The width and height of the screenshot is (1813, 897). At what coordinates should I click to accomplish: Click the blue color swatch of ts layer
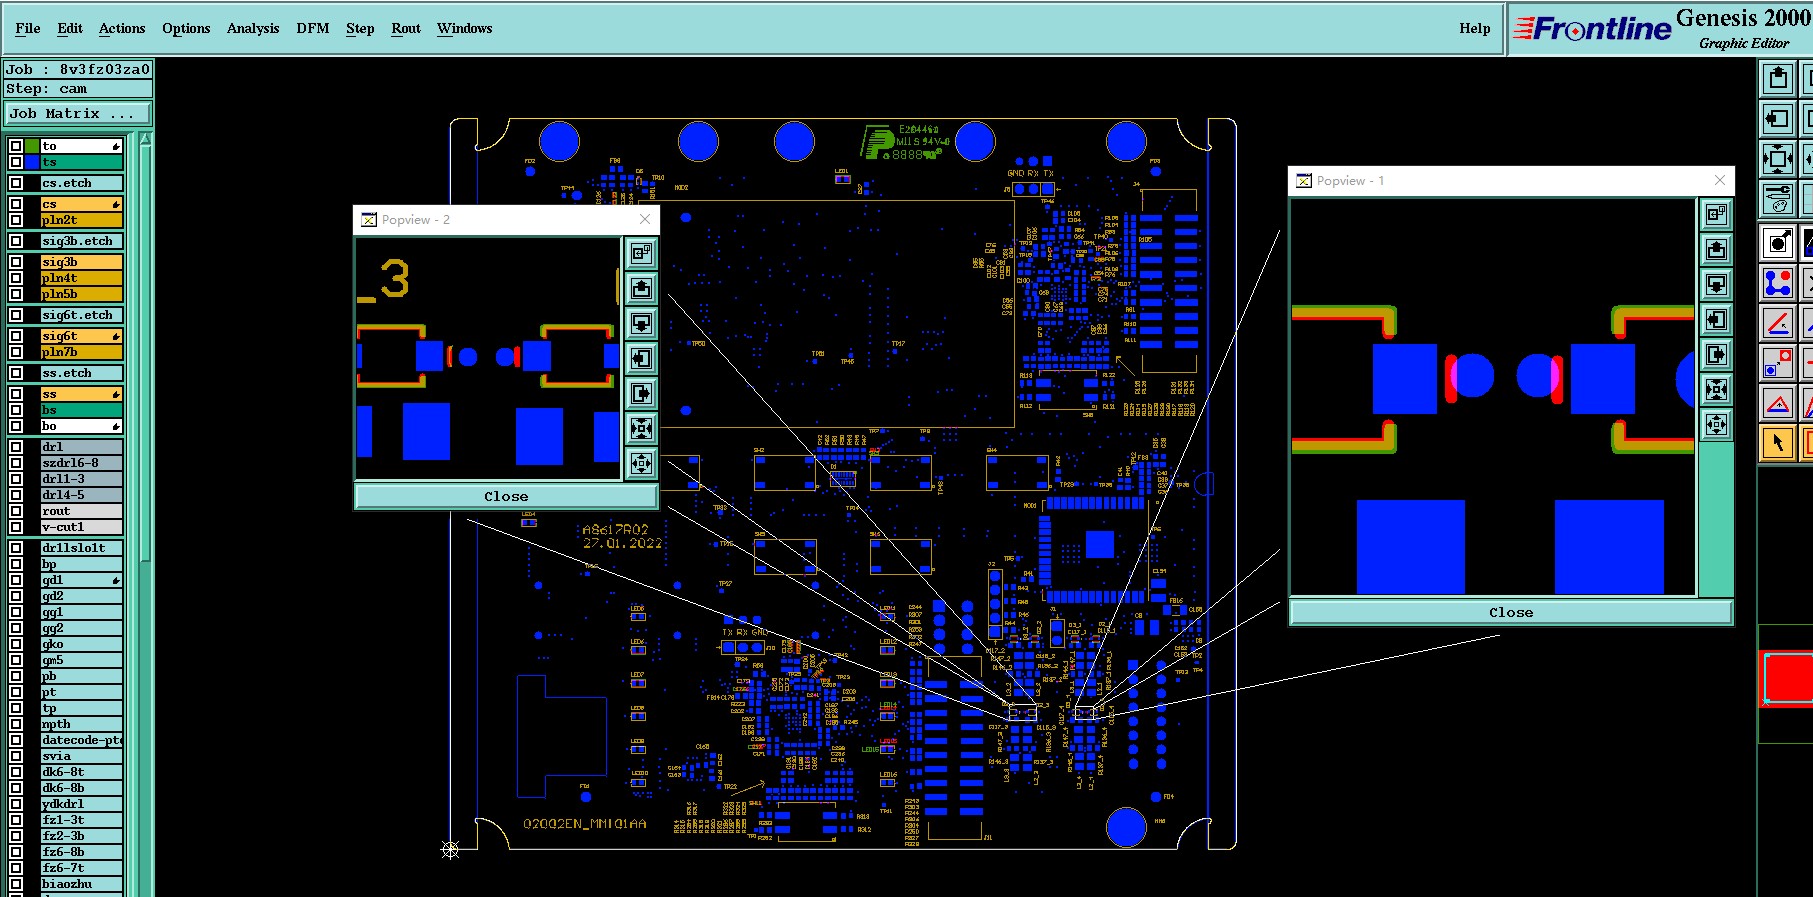(33, 162)
